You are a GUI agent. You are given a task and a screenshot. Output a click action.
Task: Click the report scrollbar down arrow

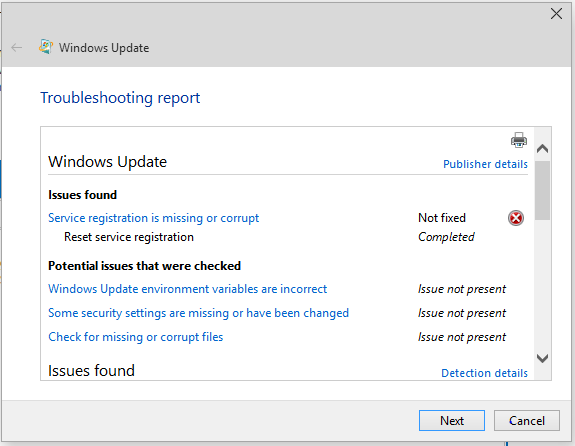(x=542, y=358)
